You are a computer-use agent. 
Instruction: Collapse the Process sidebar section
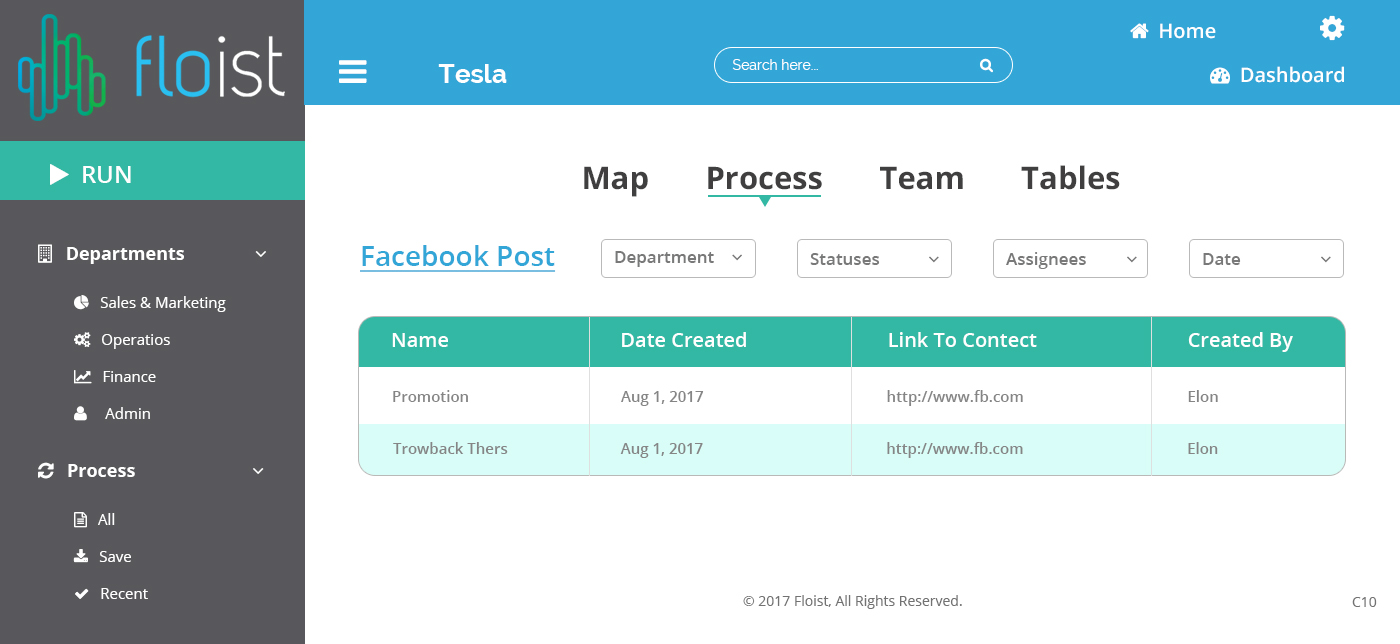(258, 471)
